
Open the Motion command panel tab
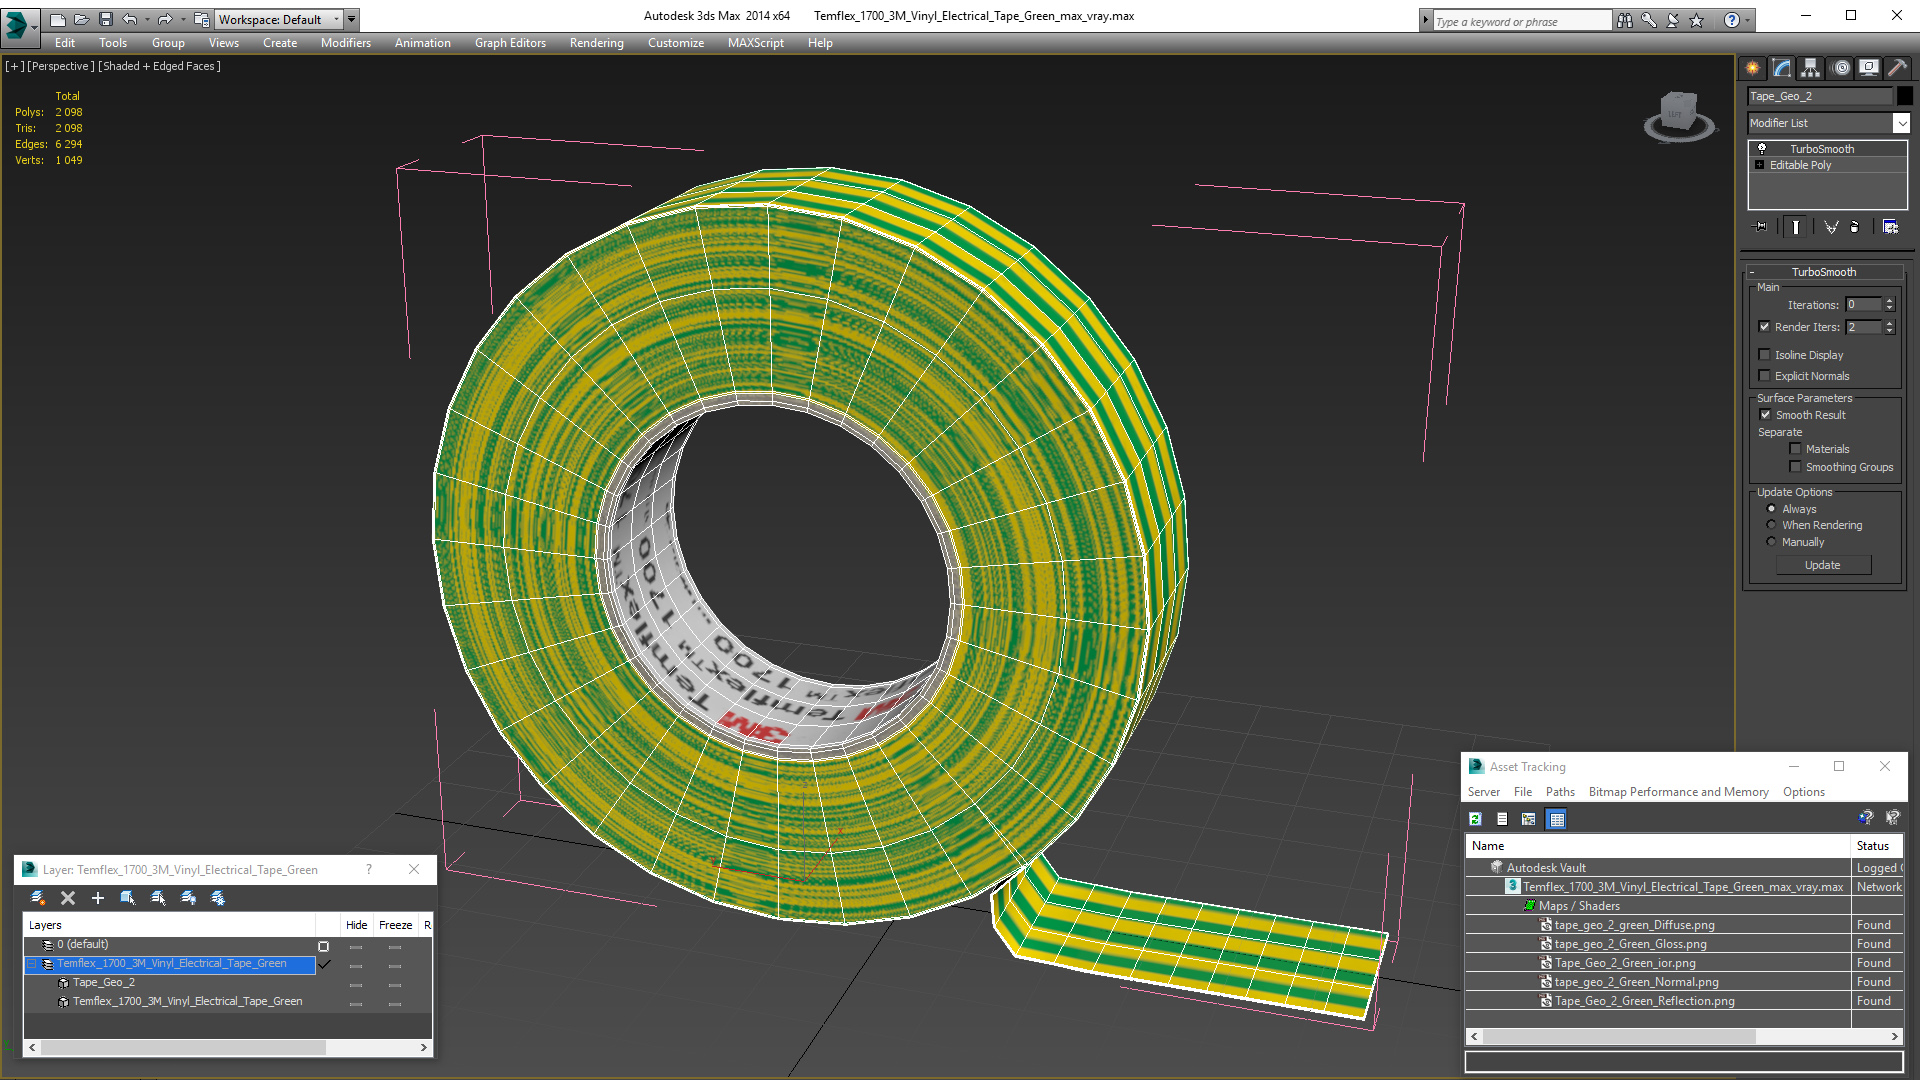coord(1841,68)
